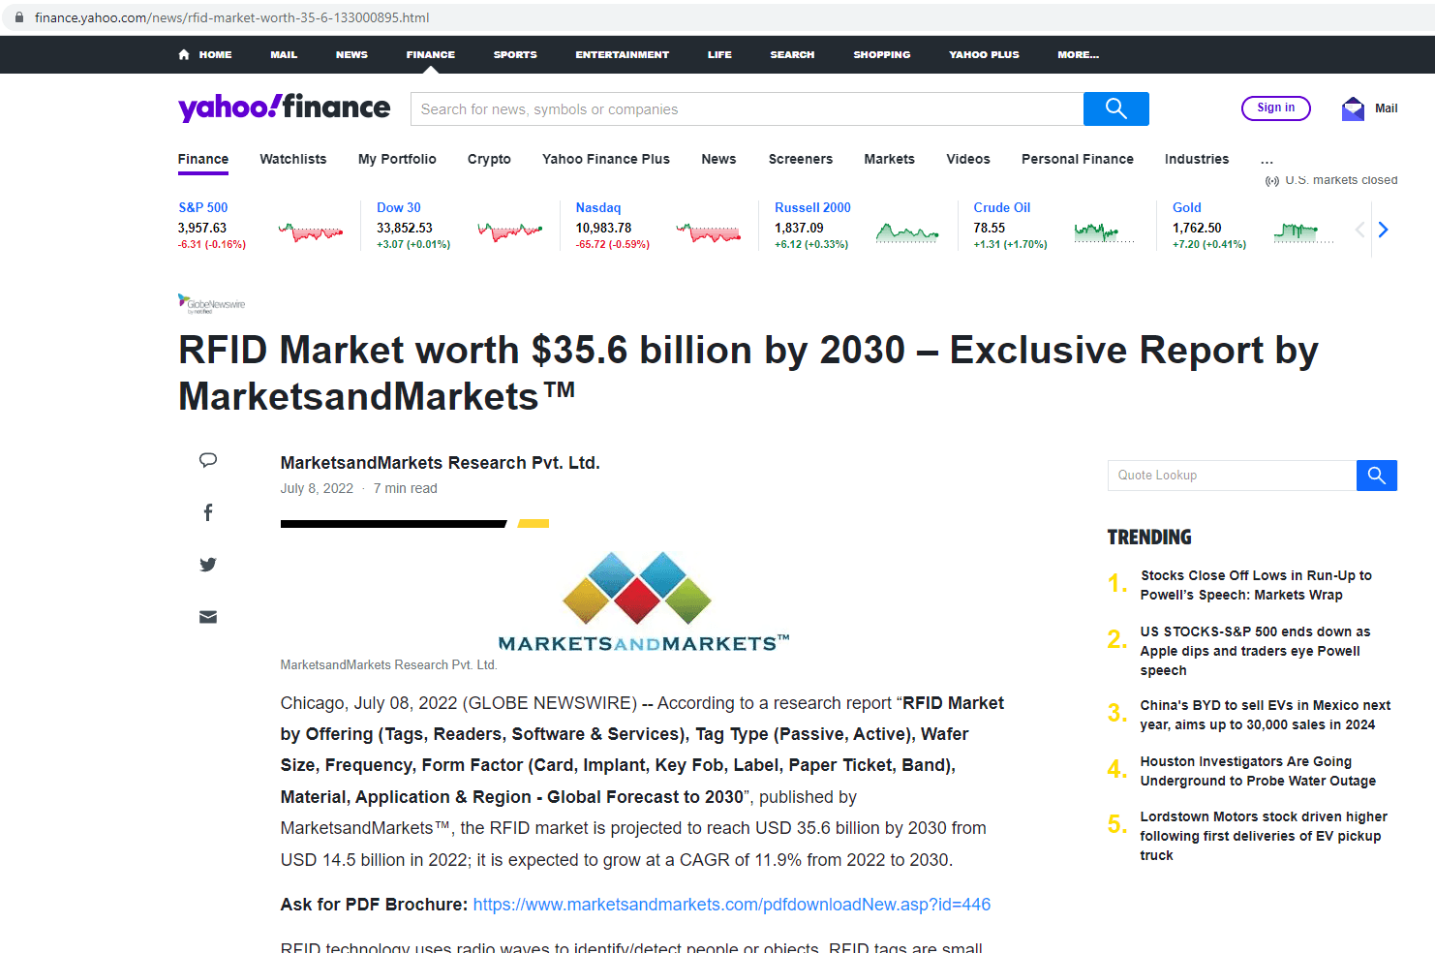
Task: Click inside the Quote Lookup input field
Action: pos(1230,475)
